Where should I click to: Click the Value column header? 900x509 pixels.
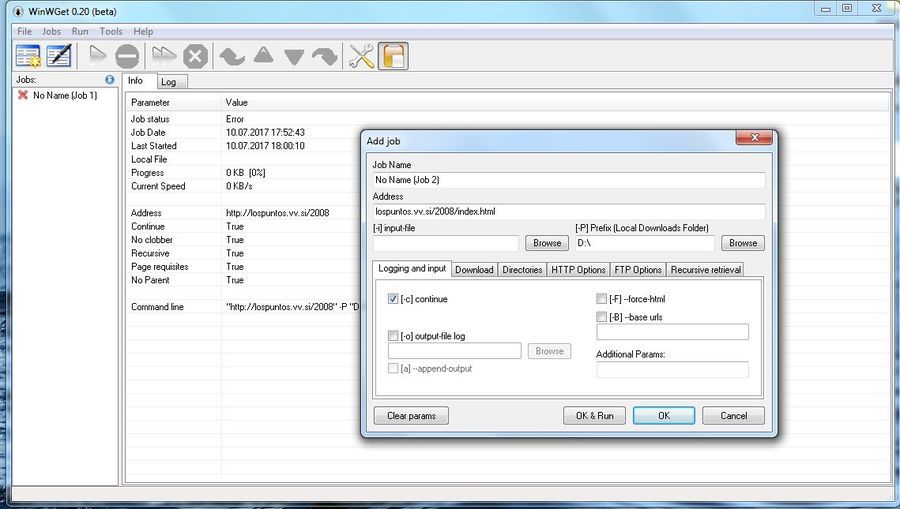click(x=236, y=103)
